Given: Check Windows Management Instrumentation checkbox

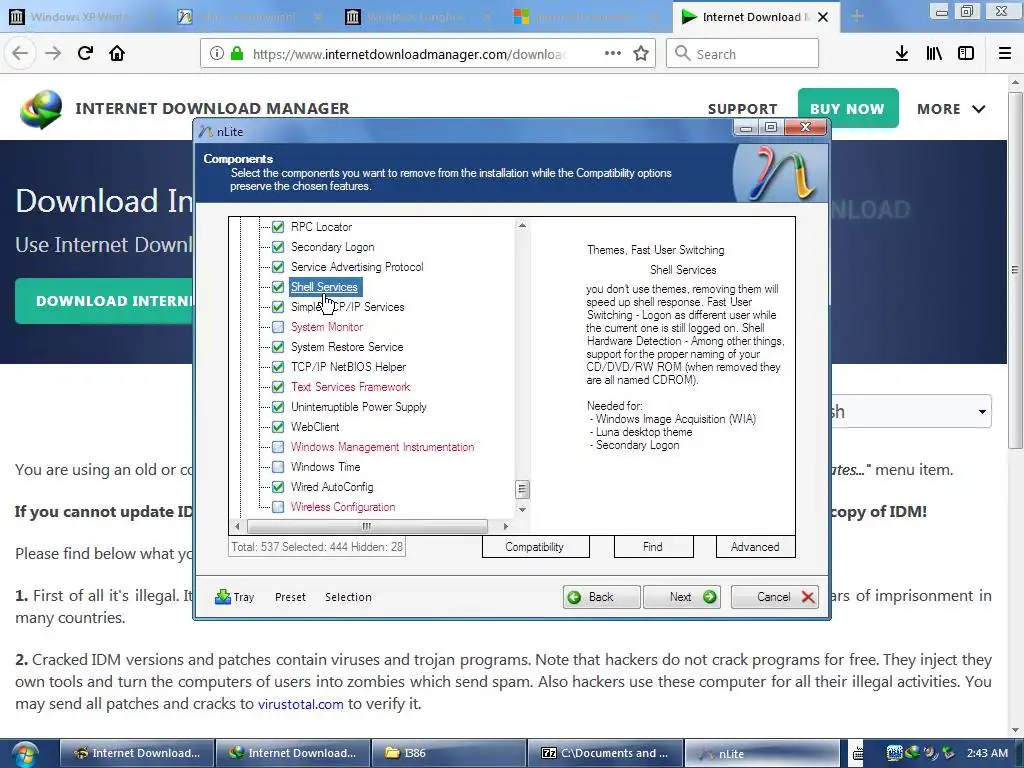Looking at the screenshot, I should point(278,447).
